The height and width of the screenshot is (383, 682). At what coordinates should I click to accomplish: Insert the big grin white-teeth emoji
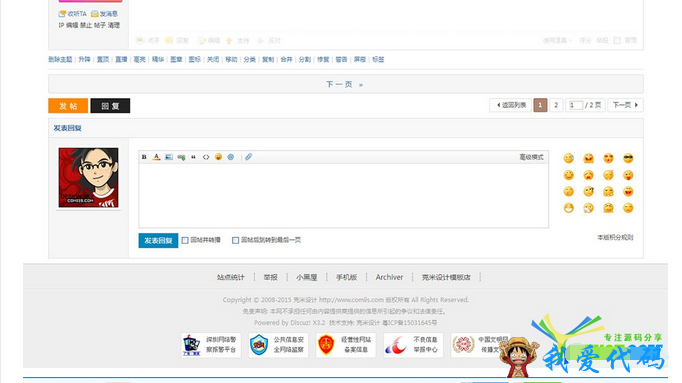(568, 208)
